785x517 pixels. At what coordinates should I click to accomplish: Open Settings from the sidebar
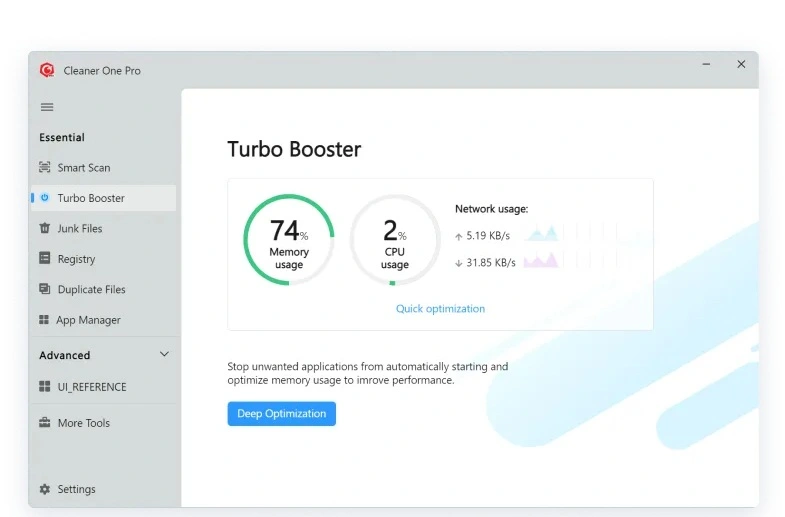(104, 489)
